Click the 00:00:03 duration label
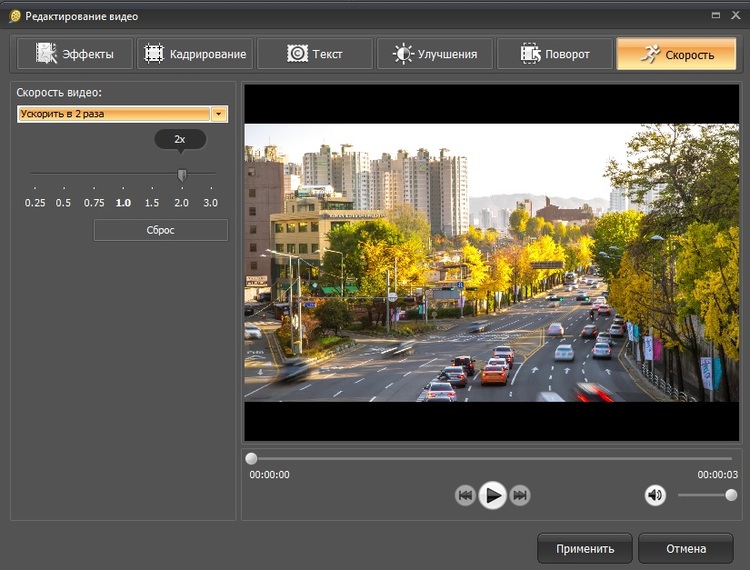The width and height of the screenshot is (750, 570). pyautogui.click(x=717, y=475)
